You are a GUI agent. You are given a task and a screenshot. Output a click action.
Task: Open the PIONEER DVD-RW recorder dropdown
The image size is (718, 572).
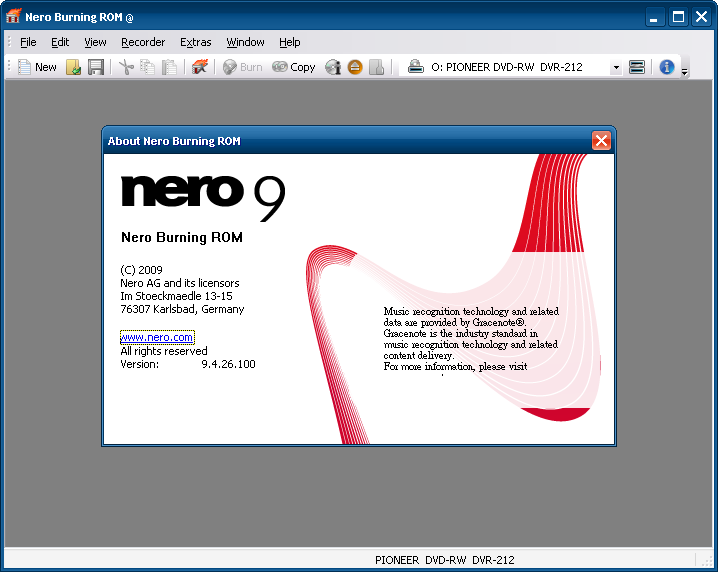pyautogui.click(x=616, y=67)
